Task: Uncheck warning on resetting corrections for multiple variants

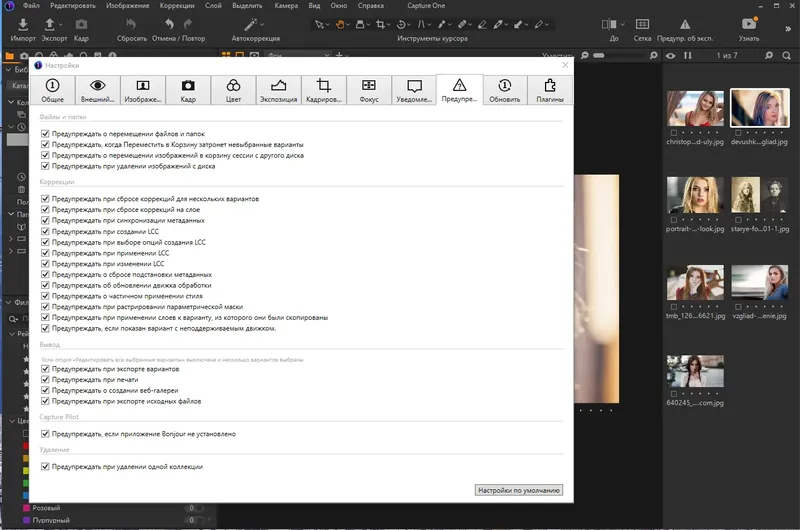Action: coord(45,198)
